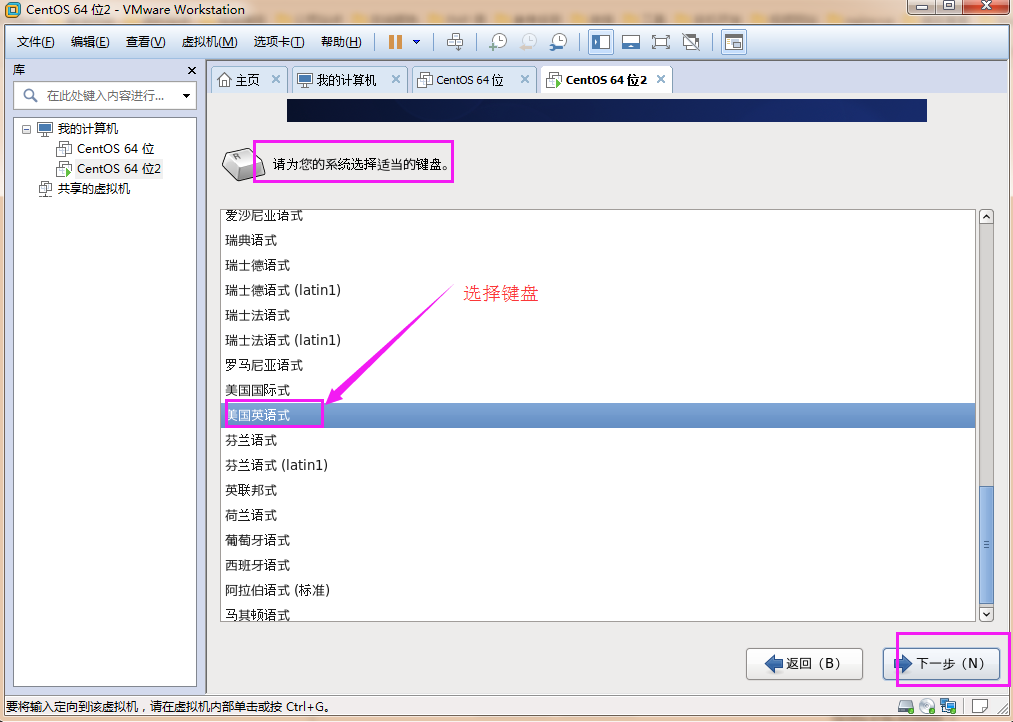
Task: Click the keyboard list scrollbar thumb
Action: point(986,543)
